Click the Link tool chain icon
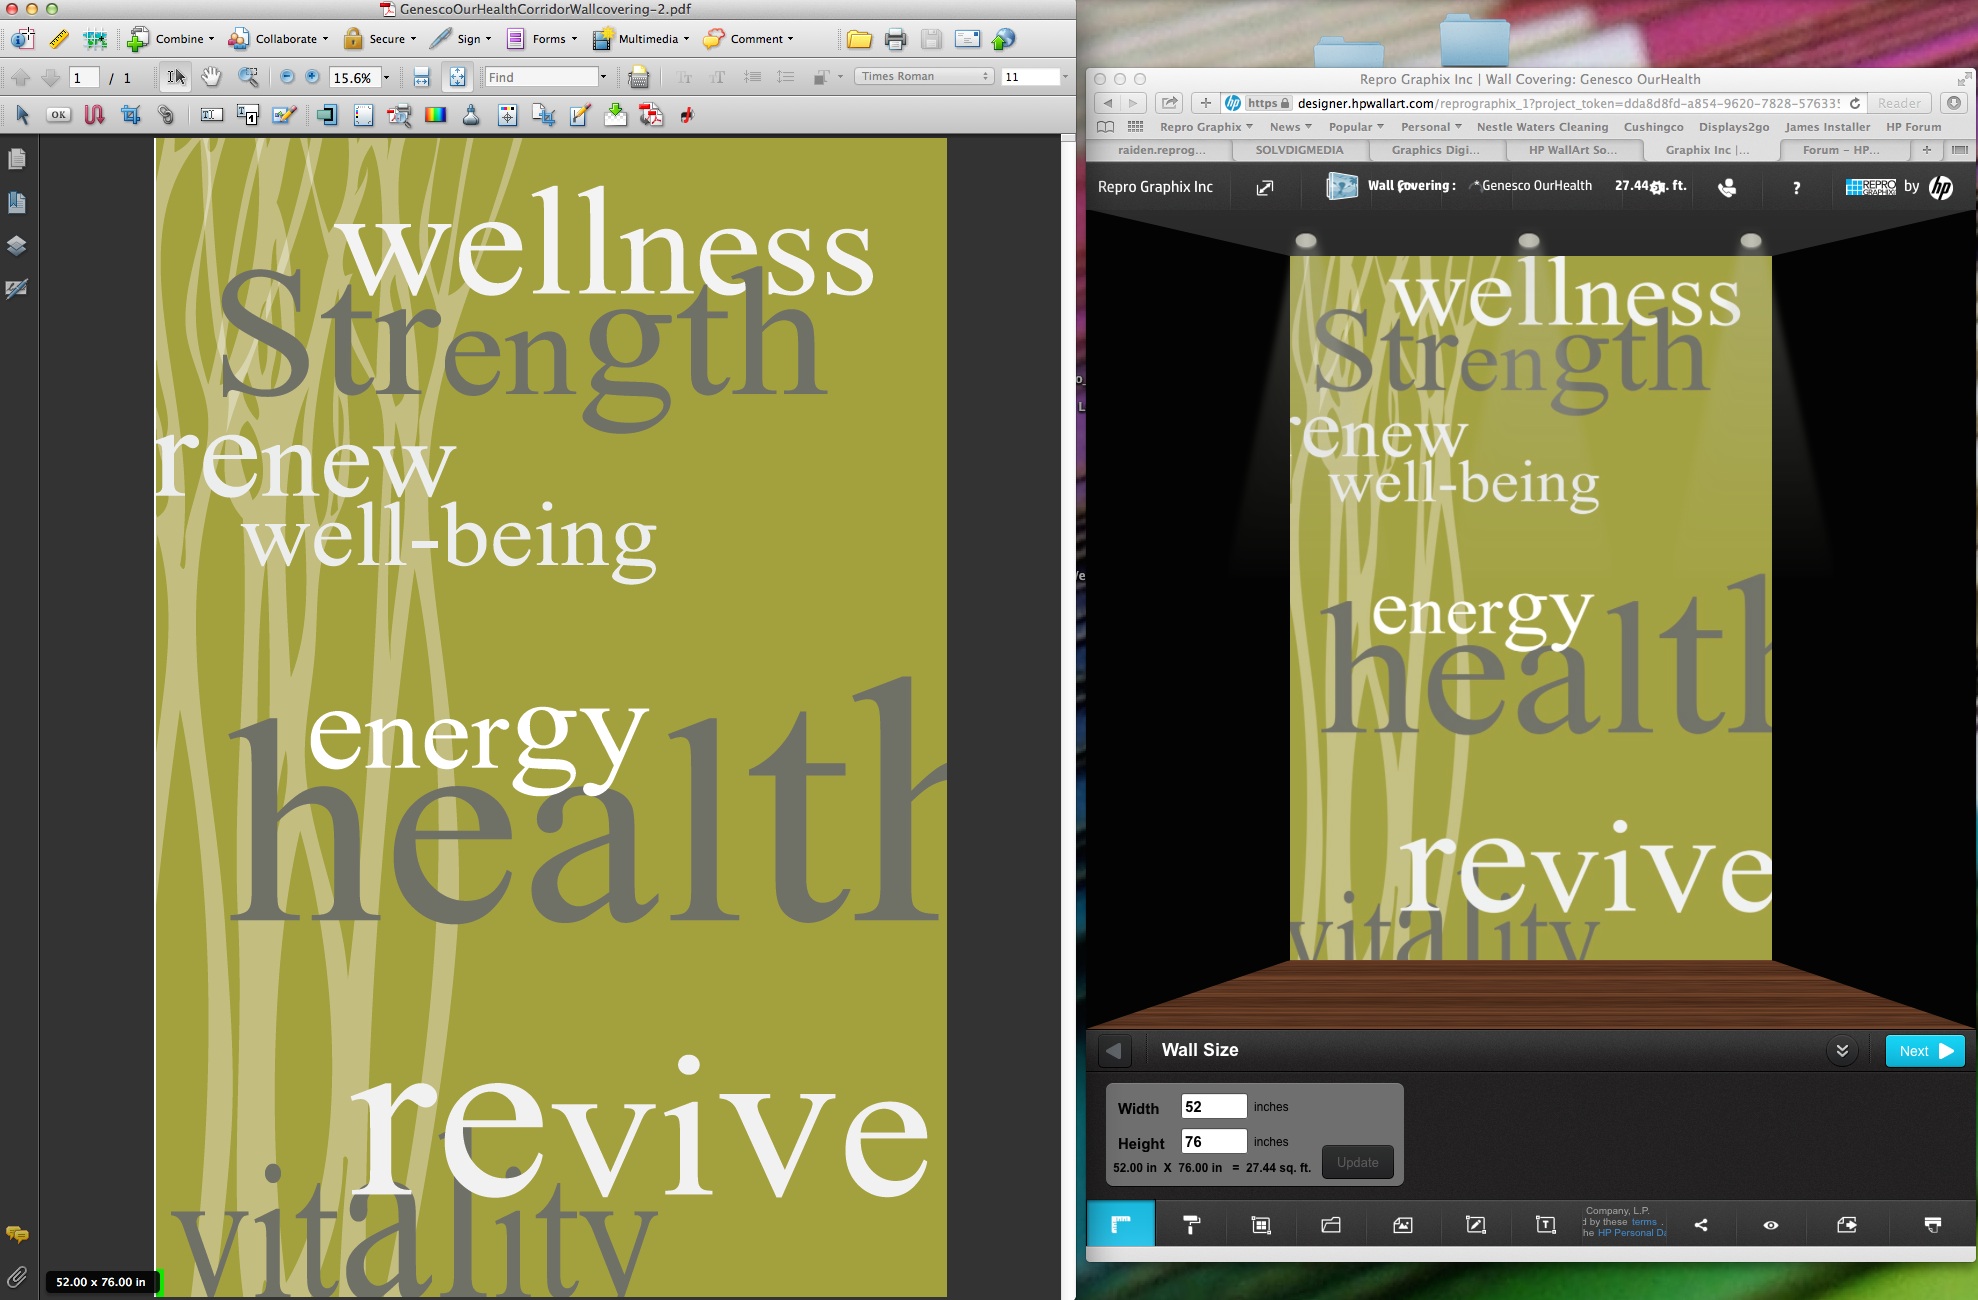1978x1300 pixels. (166, 115)
